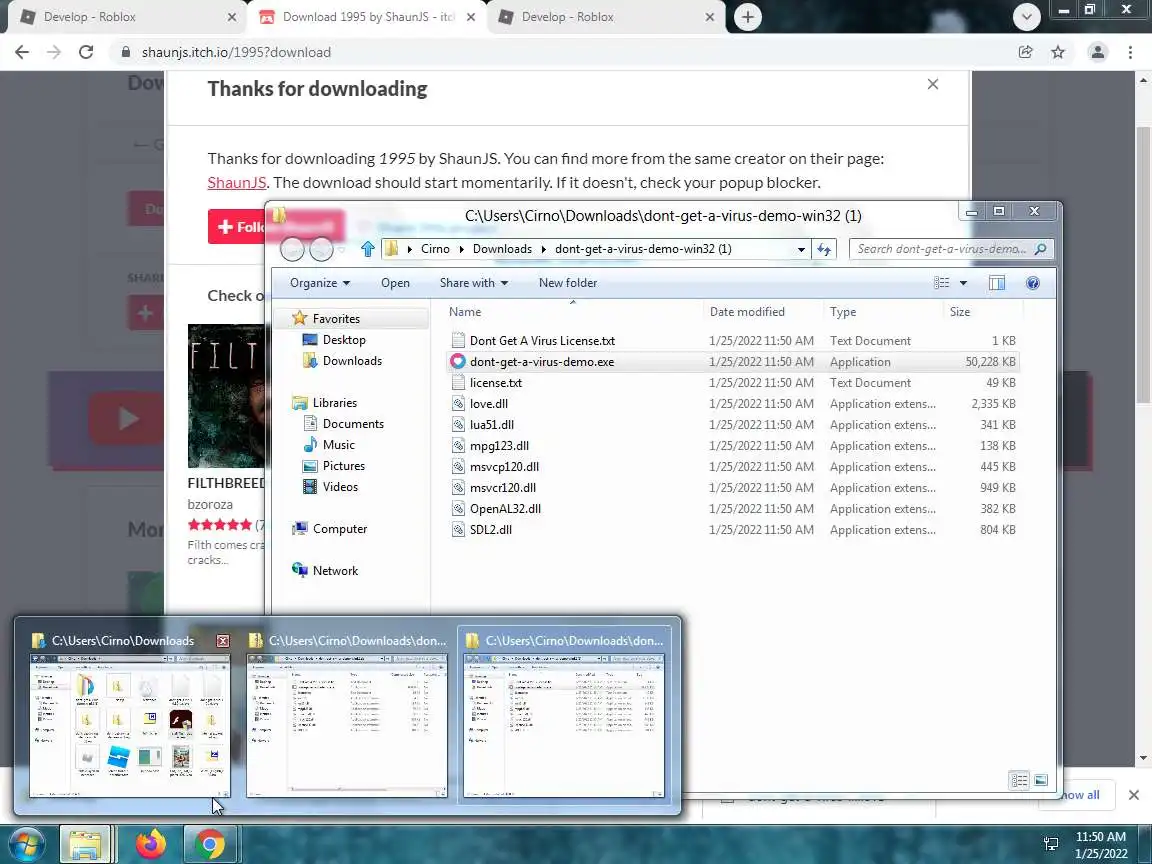Go back in Chrome
The width and height of the screenshot is (1152, 864).
[x=22, y=52]
